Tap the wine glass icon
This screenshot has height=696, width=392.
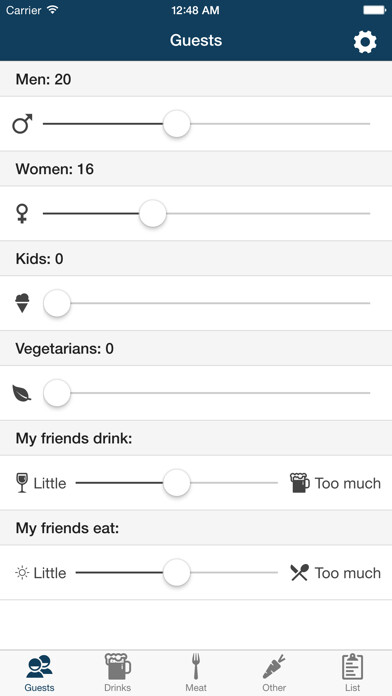pyautogui.click(x=22, y=482)
